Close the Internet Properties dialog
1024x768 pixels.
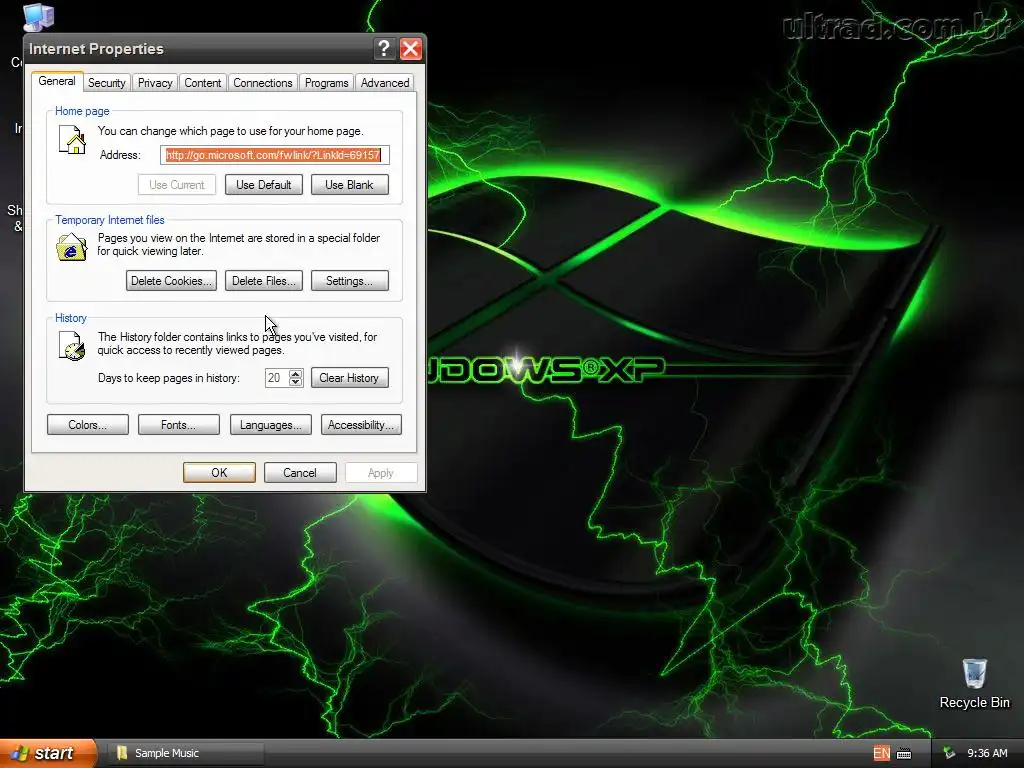tap(411, 48)
